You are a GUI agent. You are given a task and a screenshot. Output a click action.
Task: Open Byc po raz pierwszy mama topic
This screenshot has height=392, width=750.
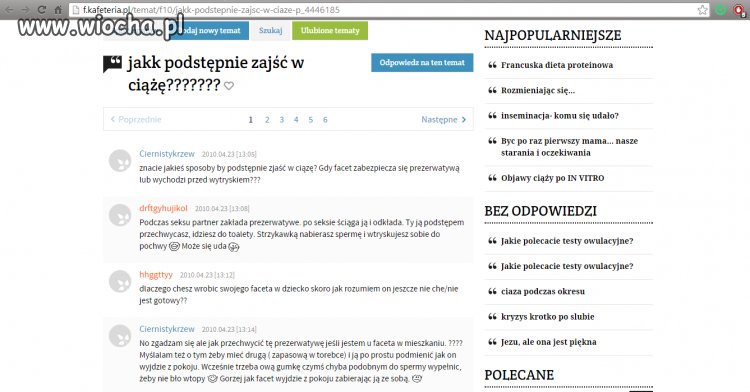(570, 147)
